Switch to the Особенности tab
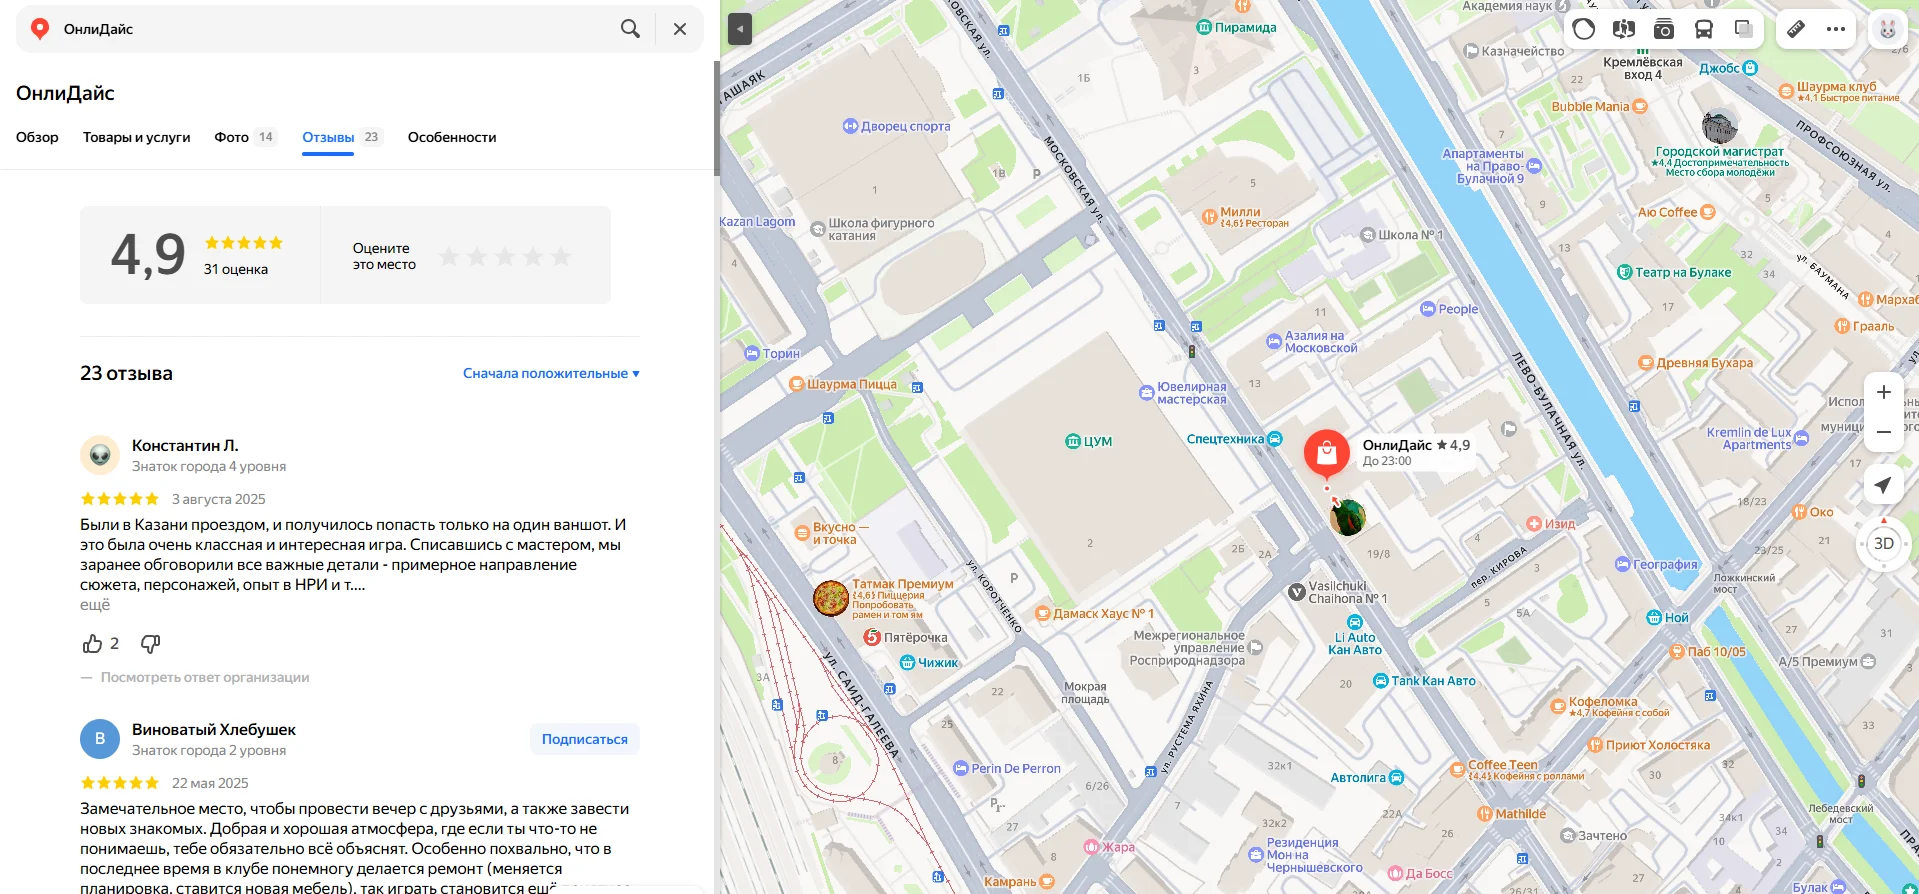Viewport: 1919px width, 894px height. [x=452, y=137]
